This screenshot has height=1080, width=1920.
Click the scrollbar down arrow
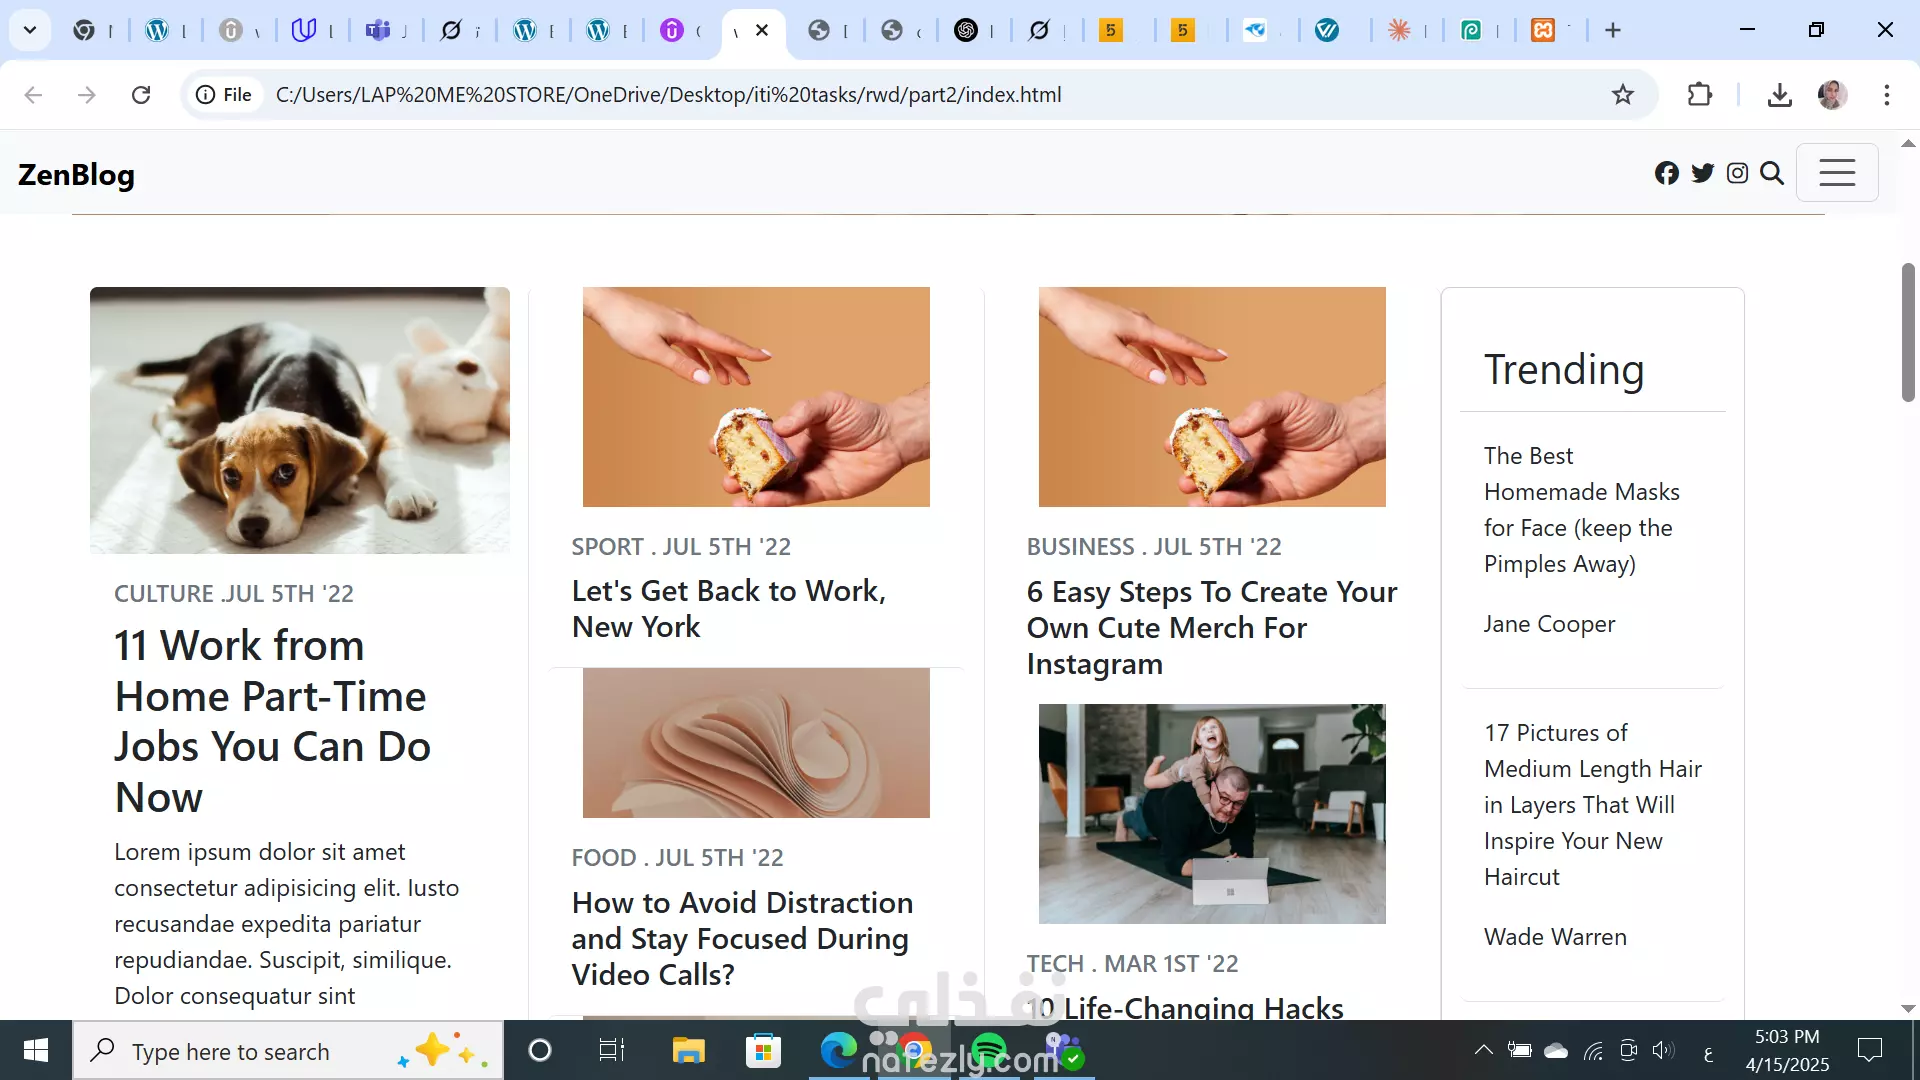pyautogui.click(x=1908, y=1009)
